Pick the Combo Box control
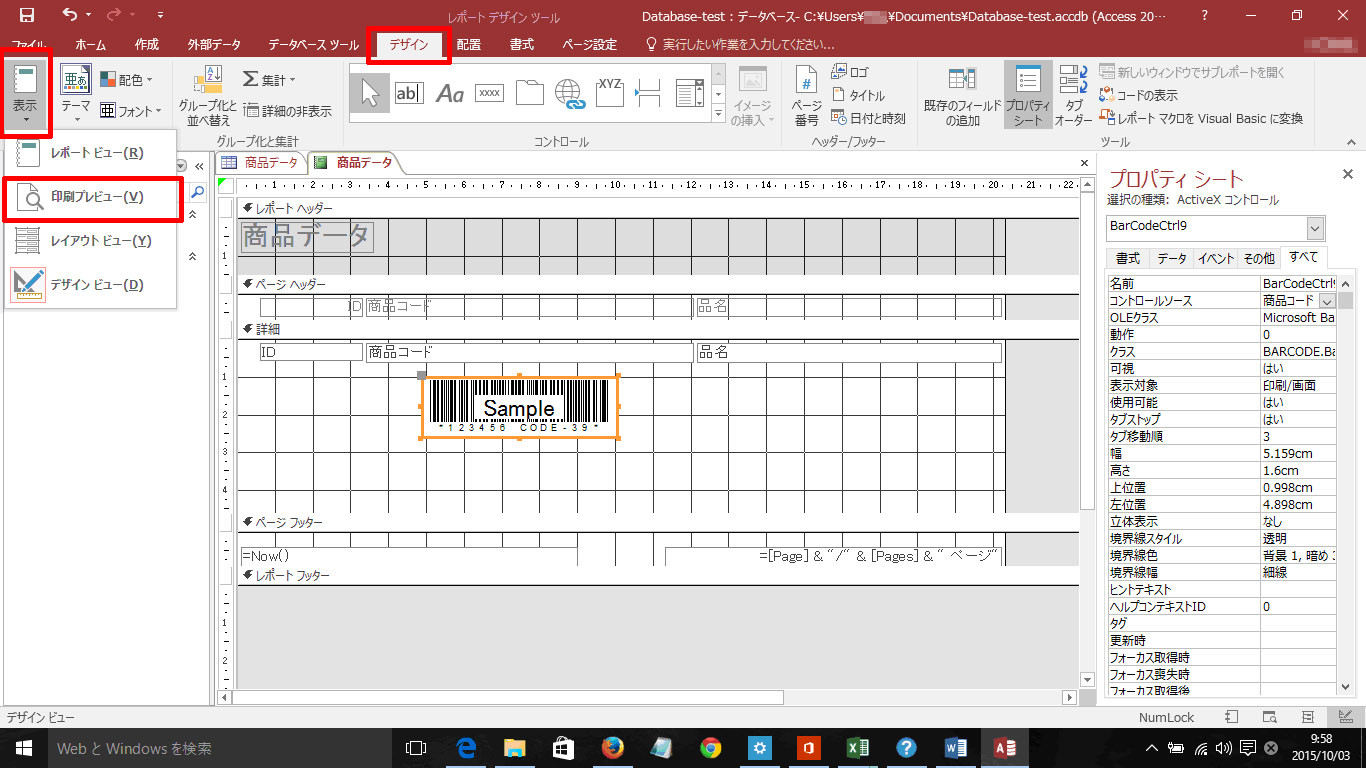 pyautogui.click(x=689, y=93)
